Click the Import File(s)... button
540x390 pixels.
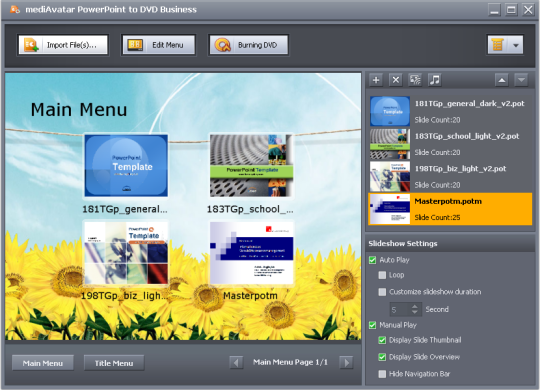(x=63, y=45)
